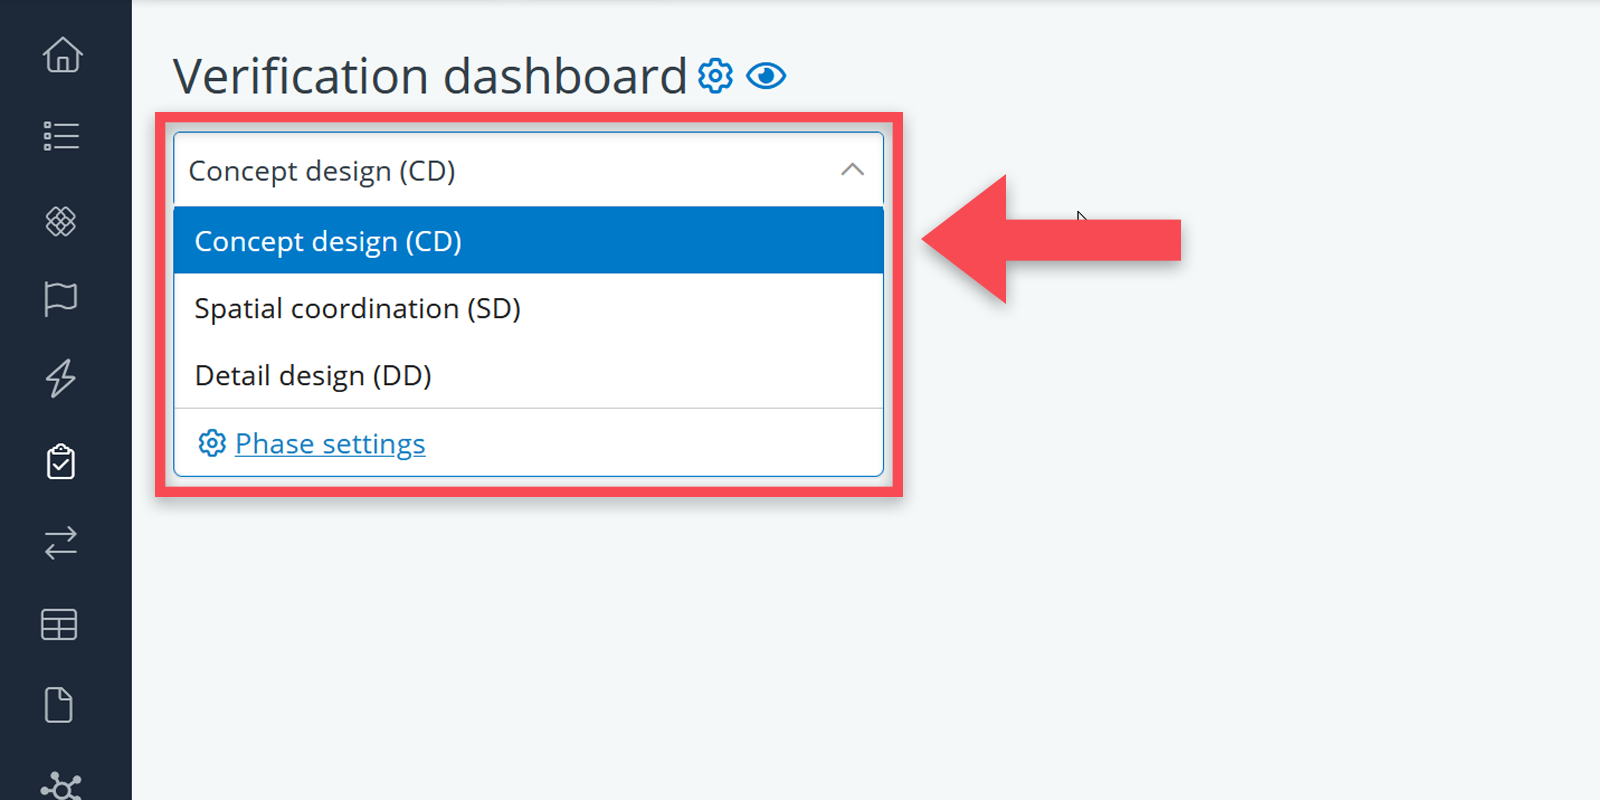Viewport: 1600px width, 800px height.
Task: Open the table grid sidebar icon
Action: (x=59, y=625)
